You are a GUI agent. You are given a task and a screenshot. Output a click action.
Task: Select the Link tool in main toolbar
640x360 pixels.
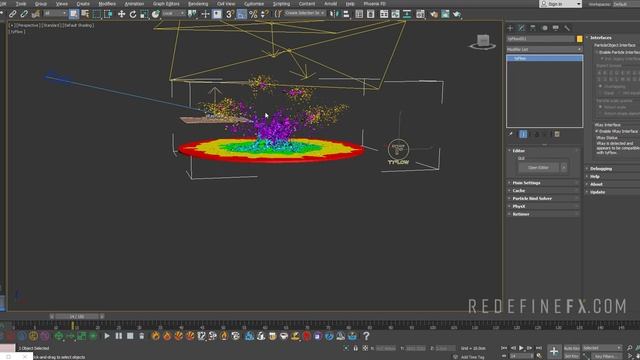[x=13, y=14]
